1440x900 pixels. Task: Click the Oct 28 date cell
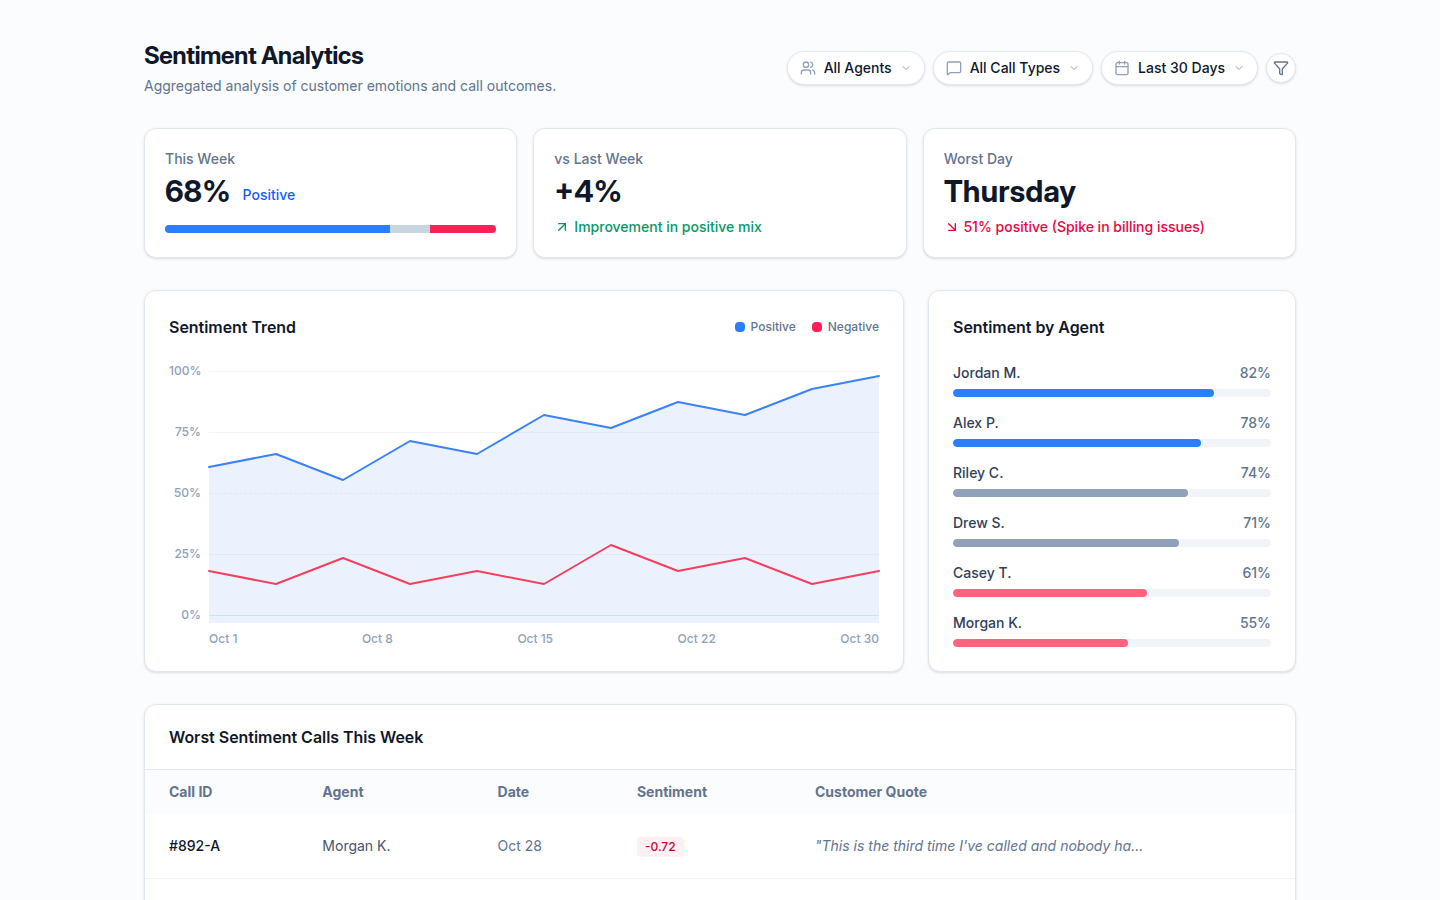(519, 846)
